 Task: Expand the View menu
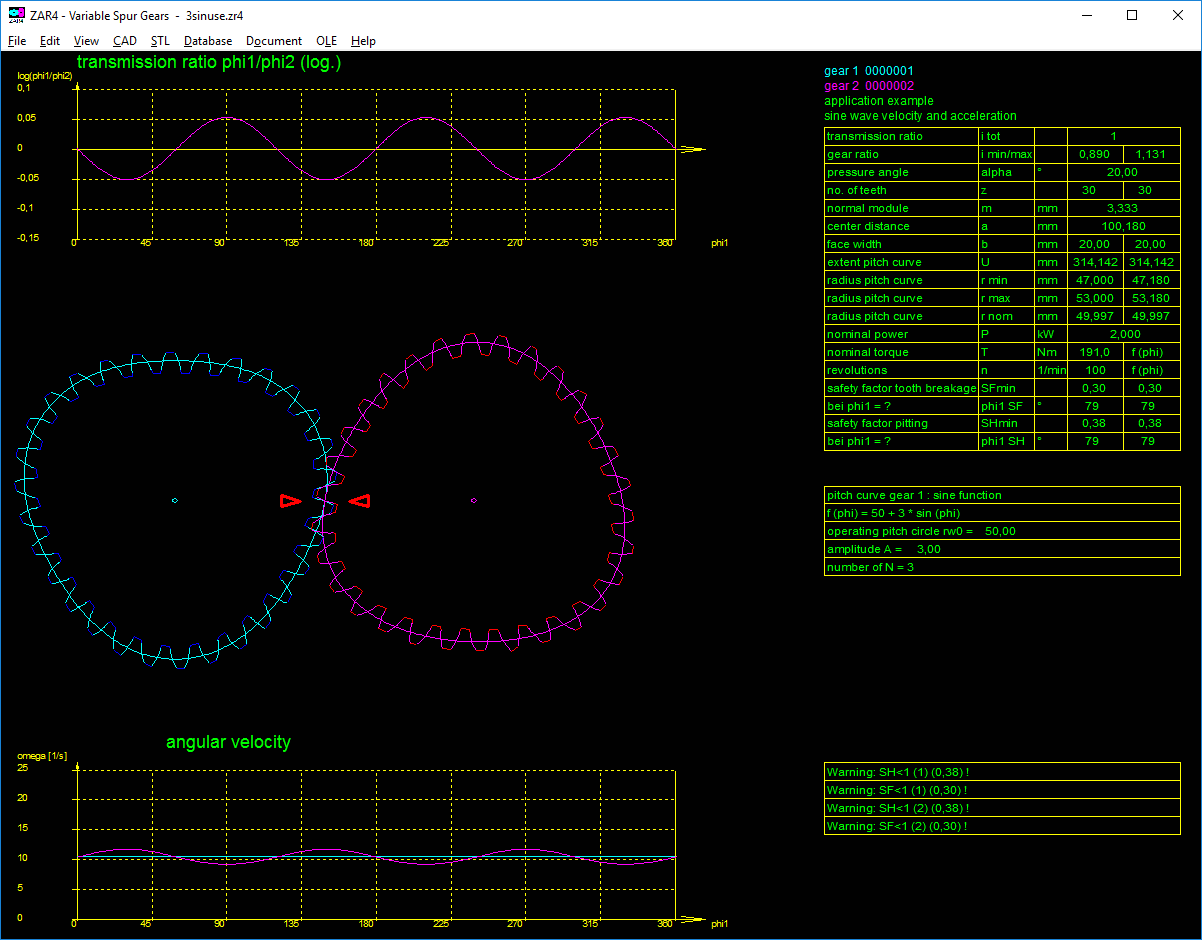pyautogui.click(x=86, y=41)
